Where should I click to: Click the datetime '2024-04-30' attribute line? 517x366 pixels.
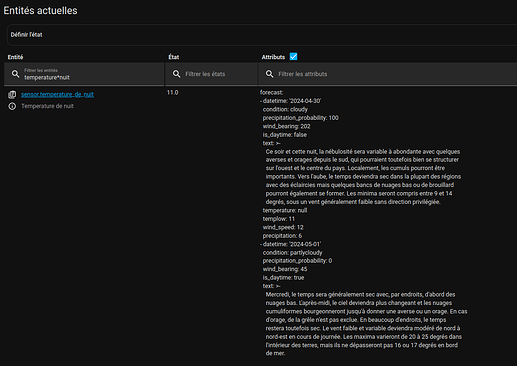[291, 101]
